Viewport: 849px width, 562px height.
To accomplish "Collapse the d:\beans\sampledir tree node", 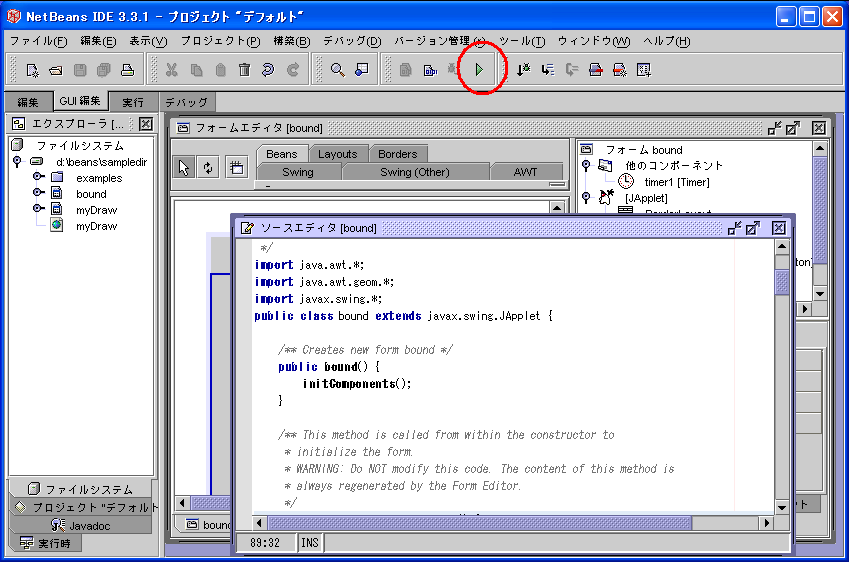I will click(17, 161).
